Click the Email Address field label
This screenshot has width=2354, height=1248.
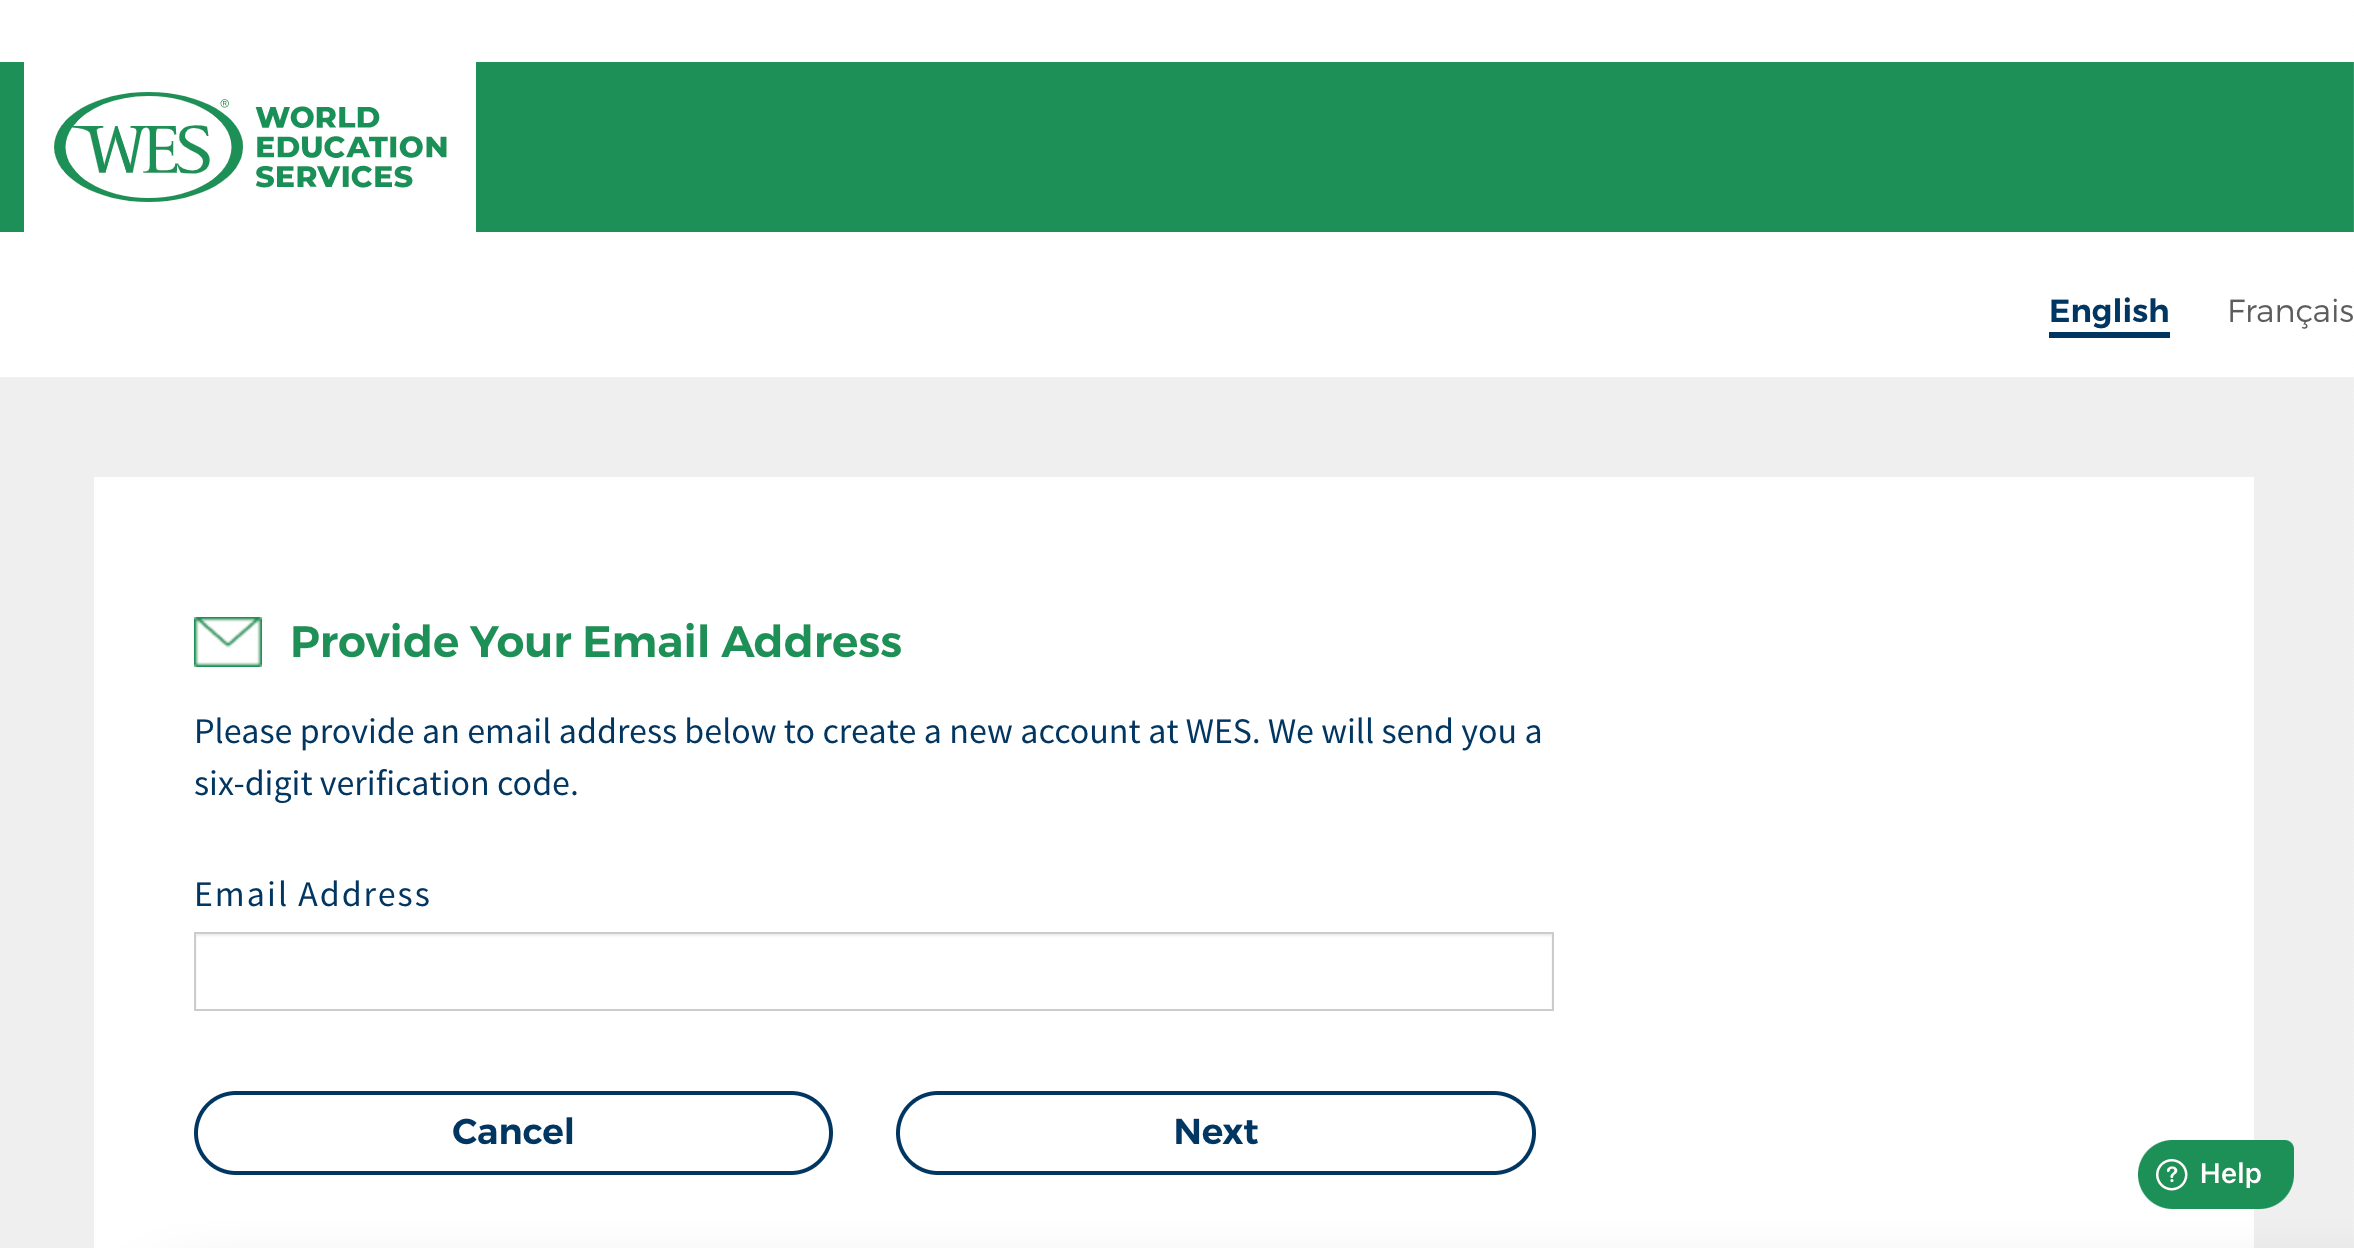pos(312,894)
